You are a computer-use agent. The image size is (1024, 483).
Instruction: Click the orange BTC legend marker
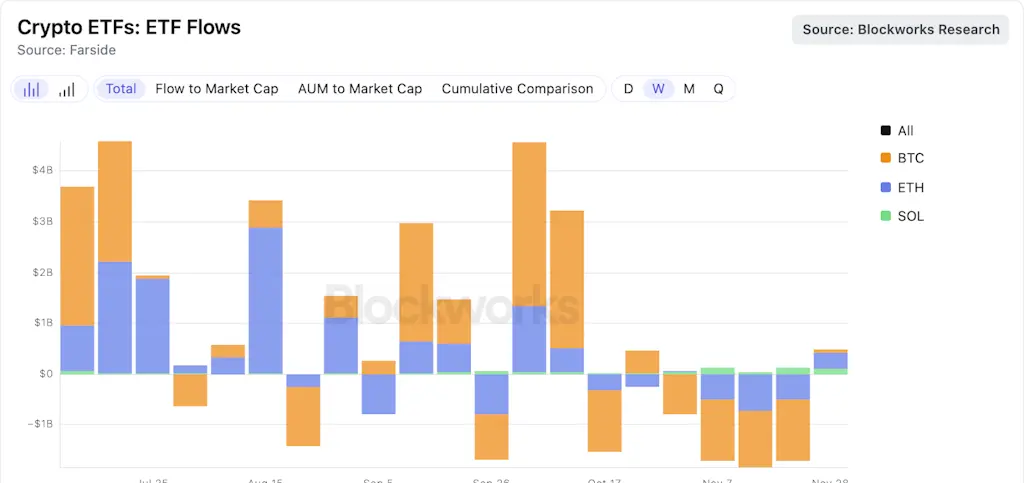click(885, 159)
